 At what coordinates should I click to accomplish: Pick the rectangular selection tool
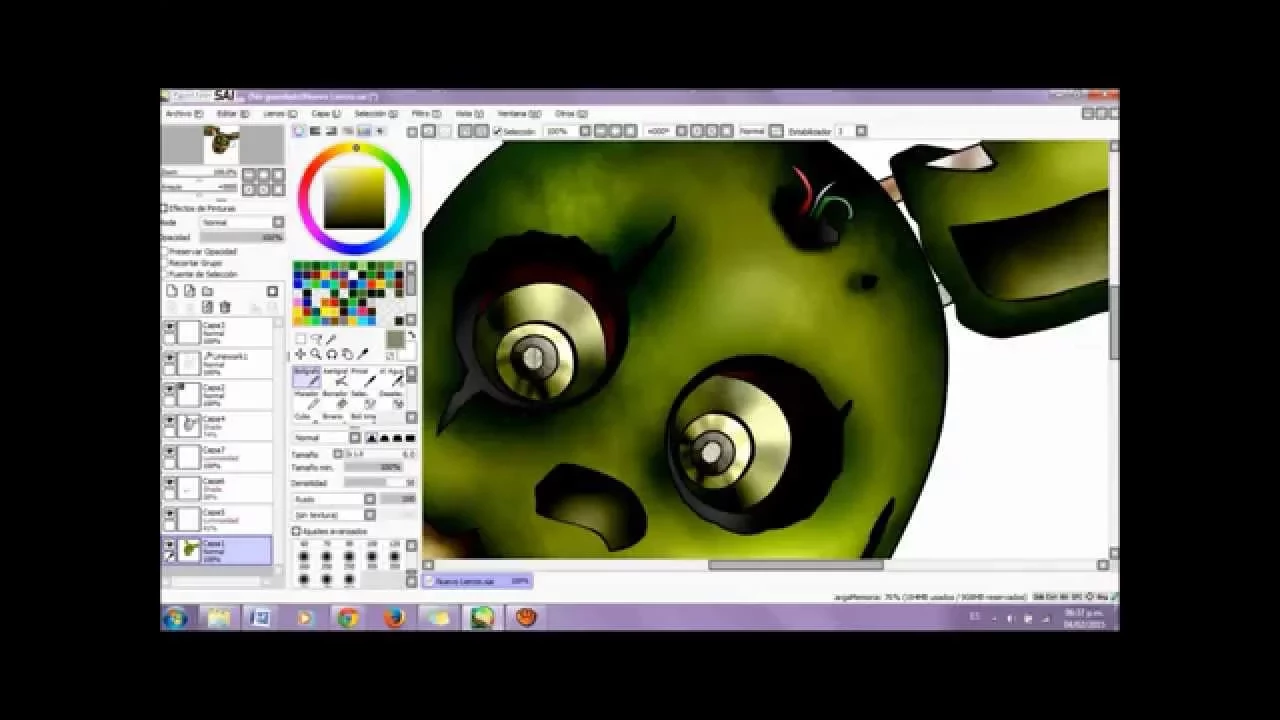point(300,339)
